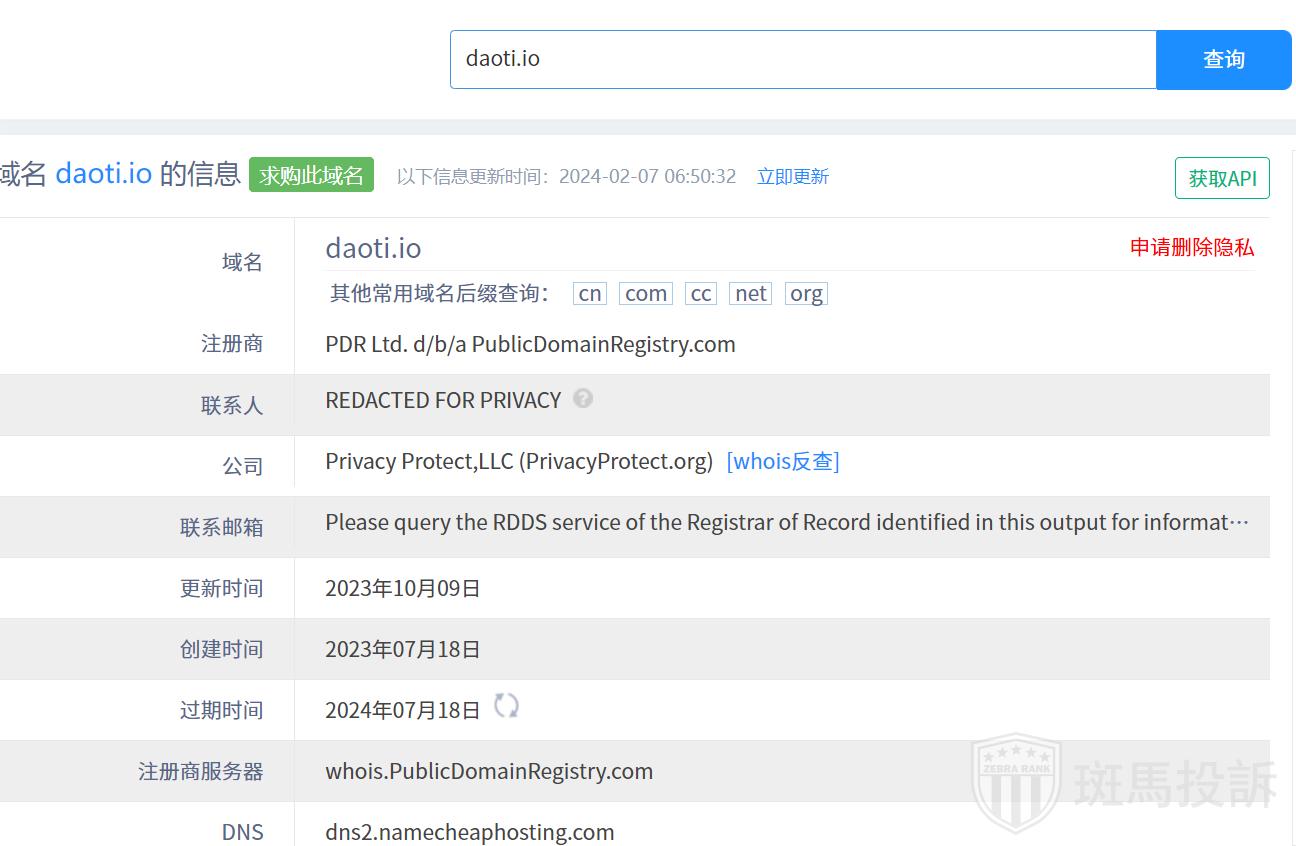This screenshot has width=1296, height=846.
Task: Click the dns2.namecheaphosting.com DNS entry
Action: (470, 832)
